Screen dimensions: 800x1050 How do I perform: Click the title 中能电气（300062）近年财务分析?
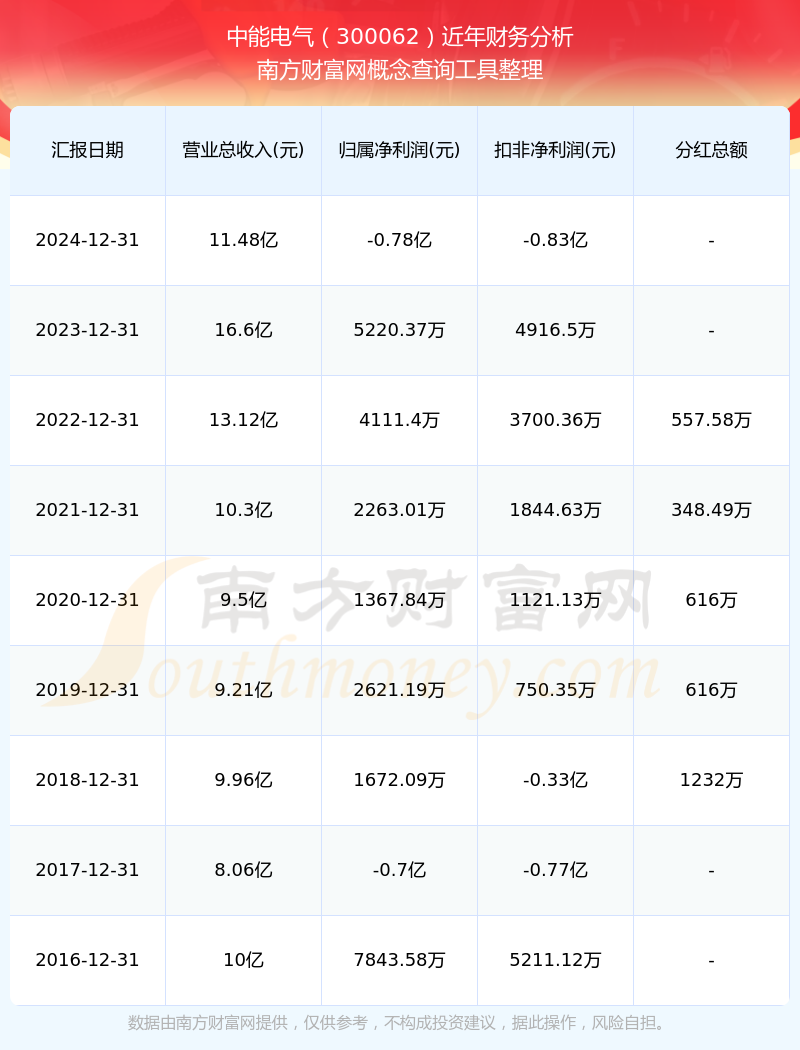pyautogui.click(x=400, y=37)
